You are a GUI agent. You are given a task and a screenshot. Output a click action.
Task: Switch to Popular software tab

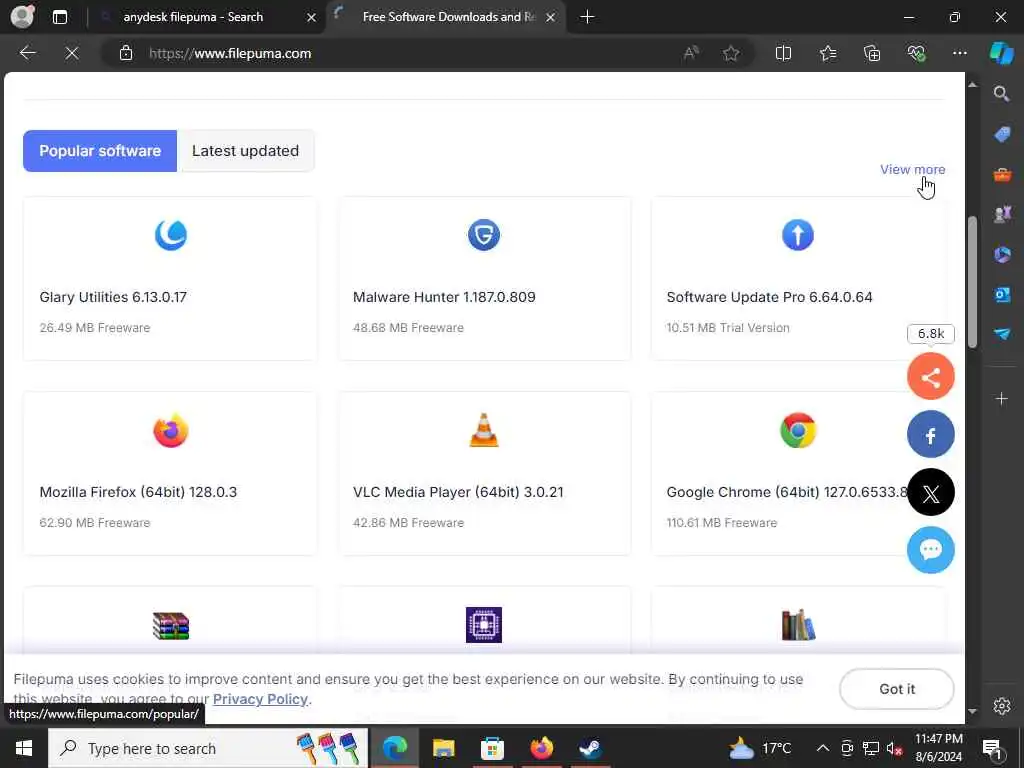tap(100, 151)
